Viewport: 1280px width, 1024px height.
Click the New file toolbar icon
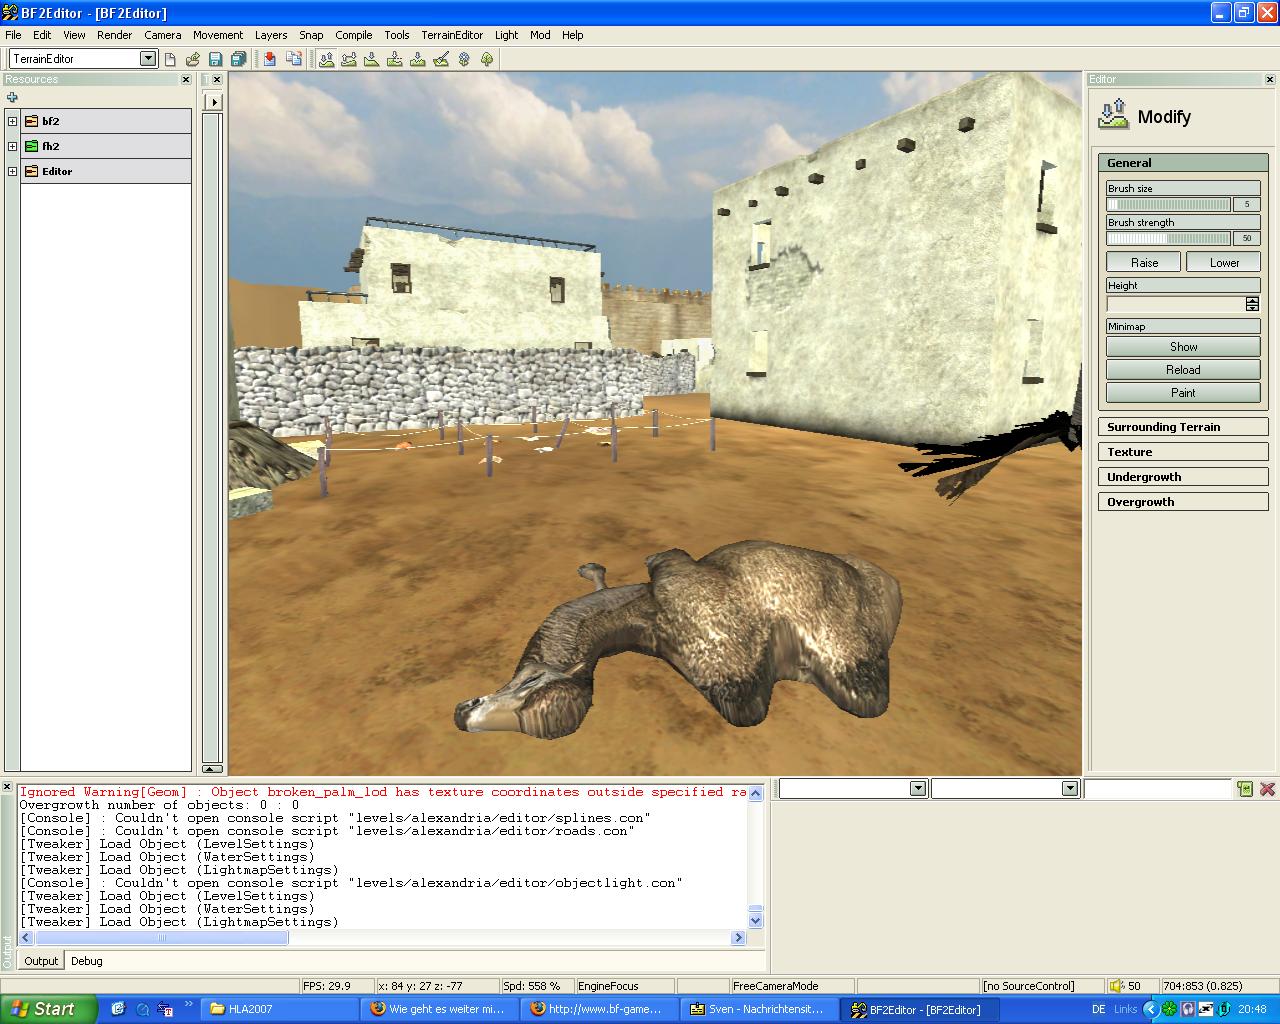(170, 59)
